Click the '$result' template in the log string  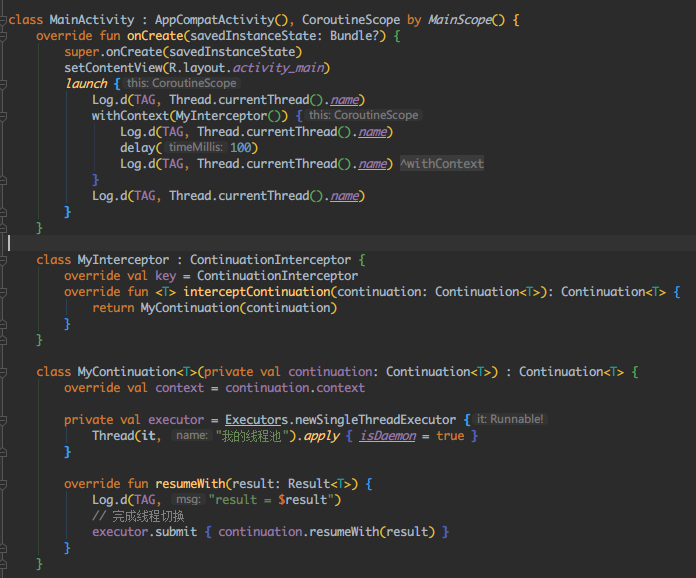point(302,499)
